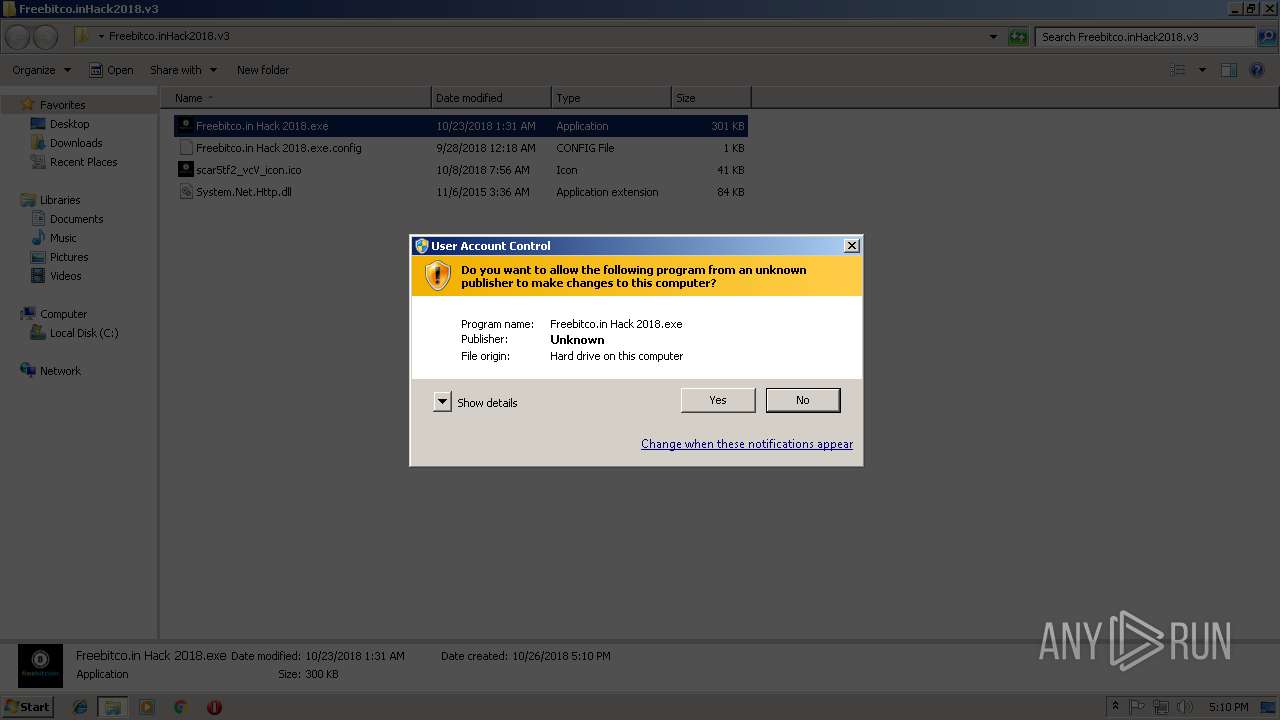Open Downloads in Favorites
Screen dimensions: 1280x720
(x=76, y=143)
